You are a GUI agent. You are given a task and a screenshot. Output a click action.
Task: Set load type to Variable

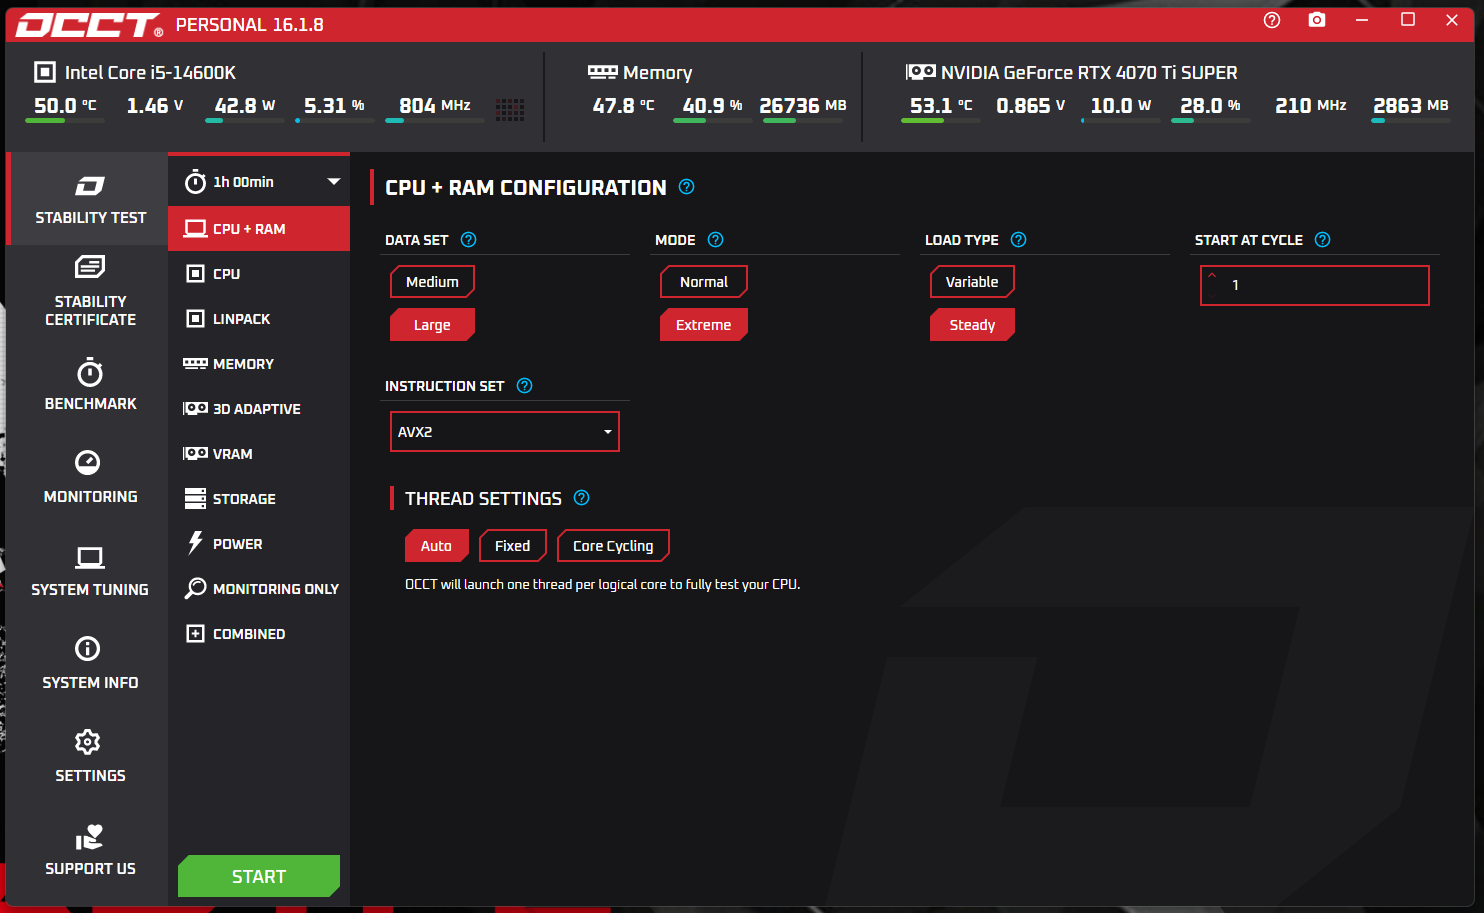(972, 282)
